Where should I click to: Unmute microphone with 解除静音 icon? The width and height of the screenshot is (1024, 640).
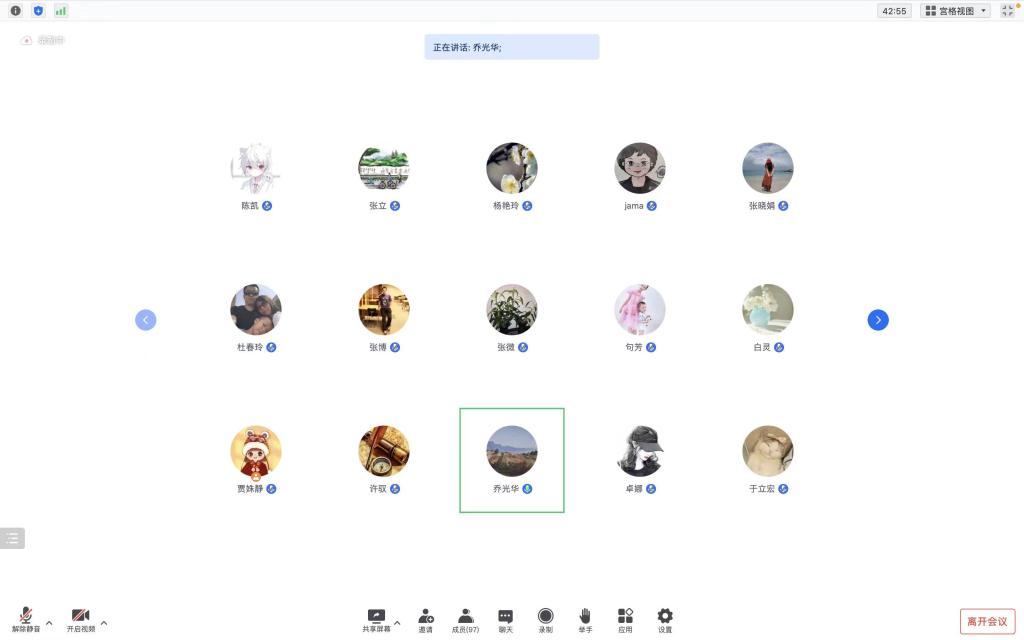(26, 619)
